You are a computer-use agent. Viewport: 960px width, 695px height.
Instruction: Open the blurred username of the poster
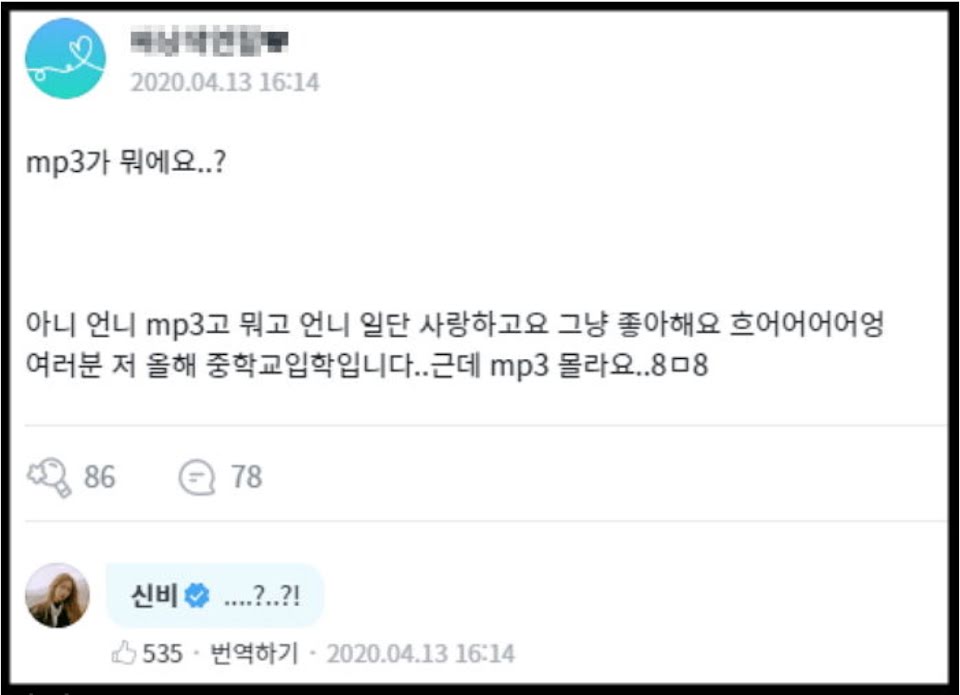pyautogui.click(x=209, y=41)
